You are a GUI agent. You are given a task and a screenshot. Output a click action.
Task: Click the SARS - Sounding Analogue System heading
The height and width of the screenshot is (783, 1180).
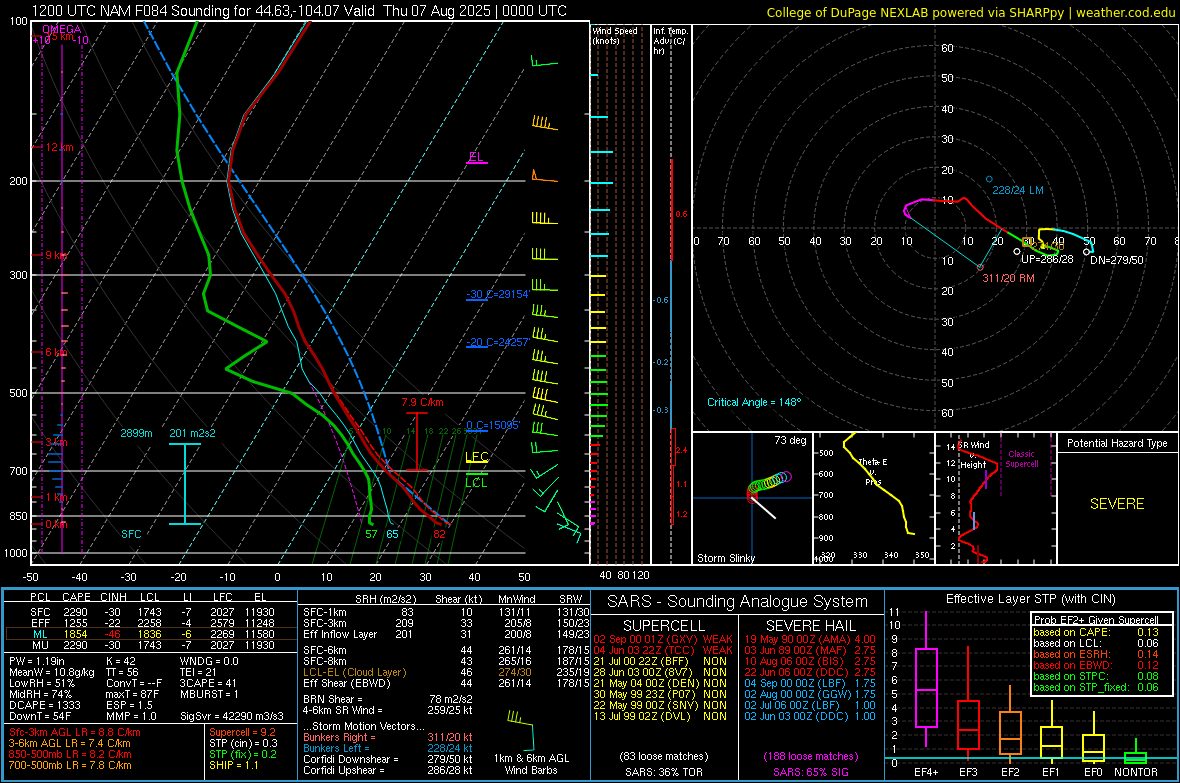pos(738,602)
